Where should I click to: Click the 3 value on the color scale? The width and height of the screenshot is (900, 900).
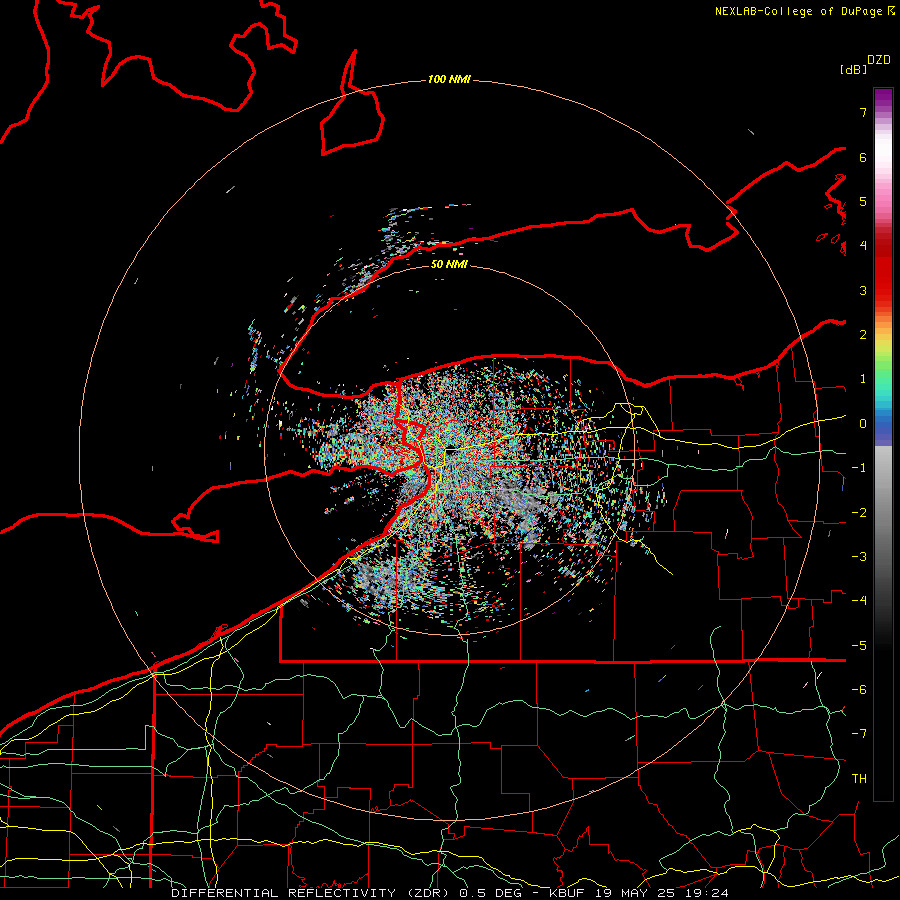tap(863, 290)
